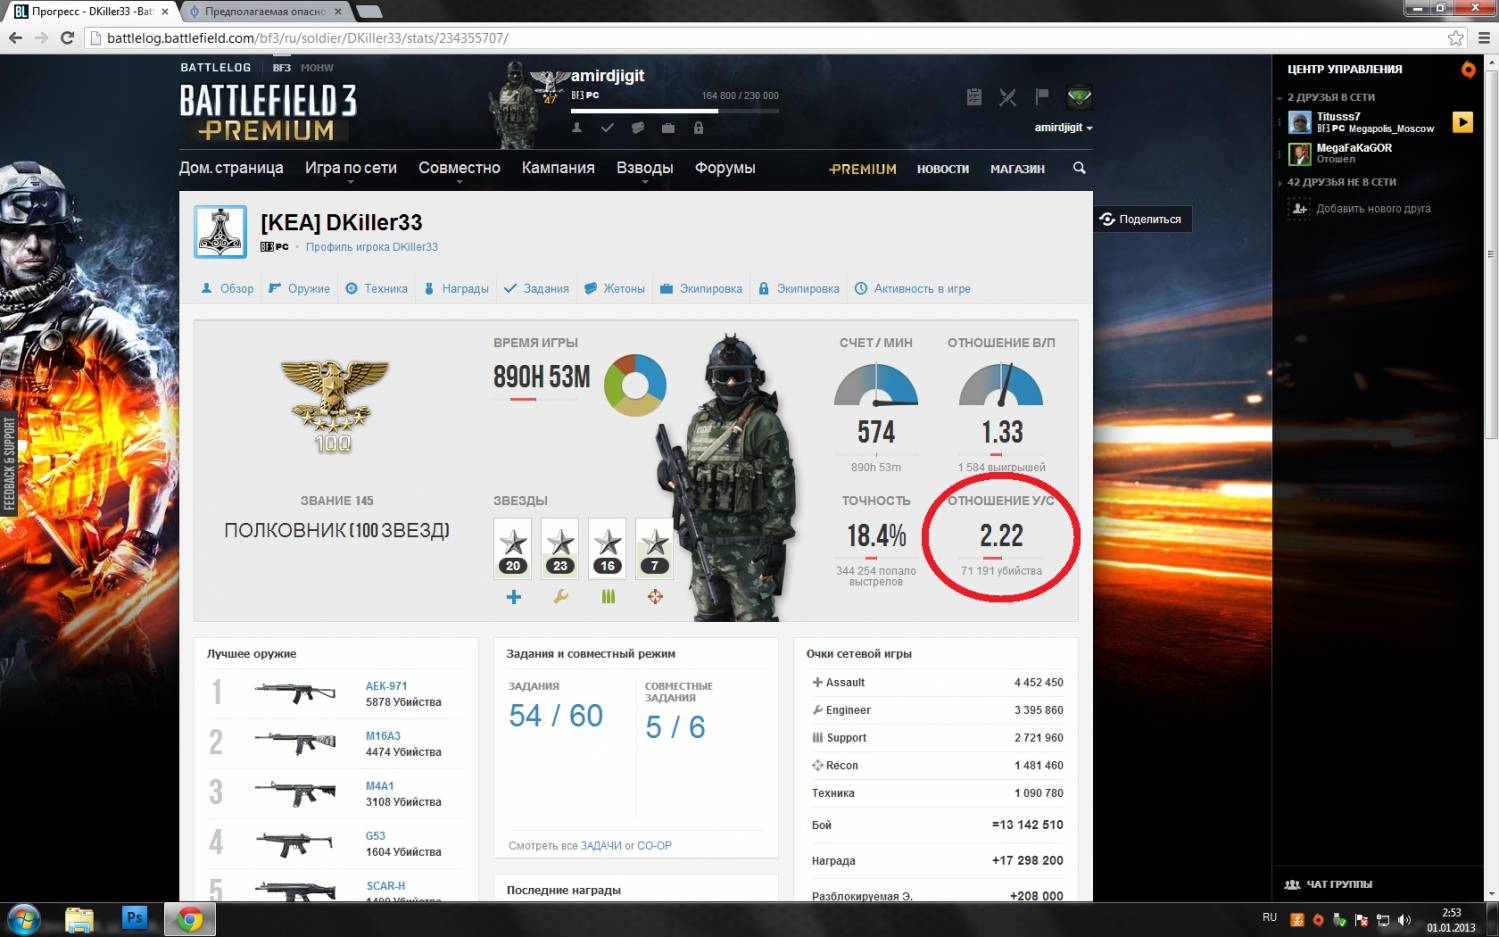
Task: Bookmark this page with the star icon
Action: [1456, 38]
